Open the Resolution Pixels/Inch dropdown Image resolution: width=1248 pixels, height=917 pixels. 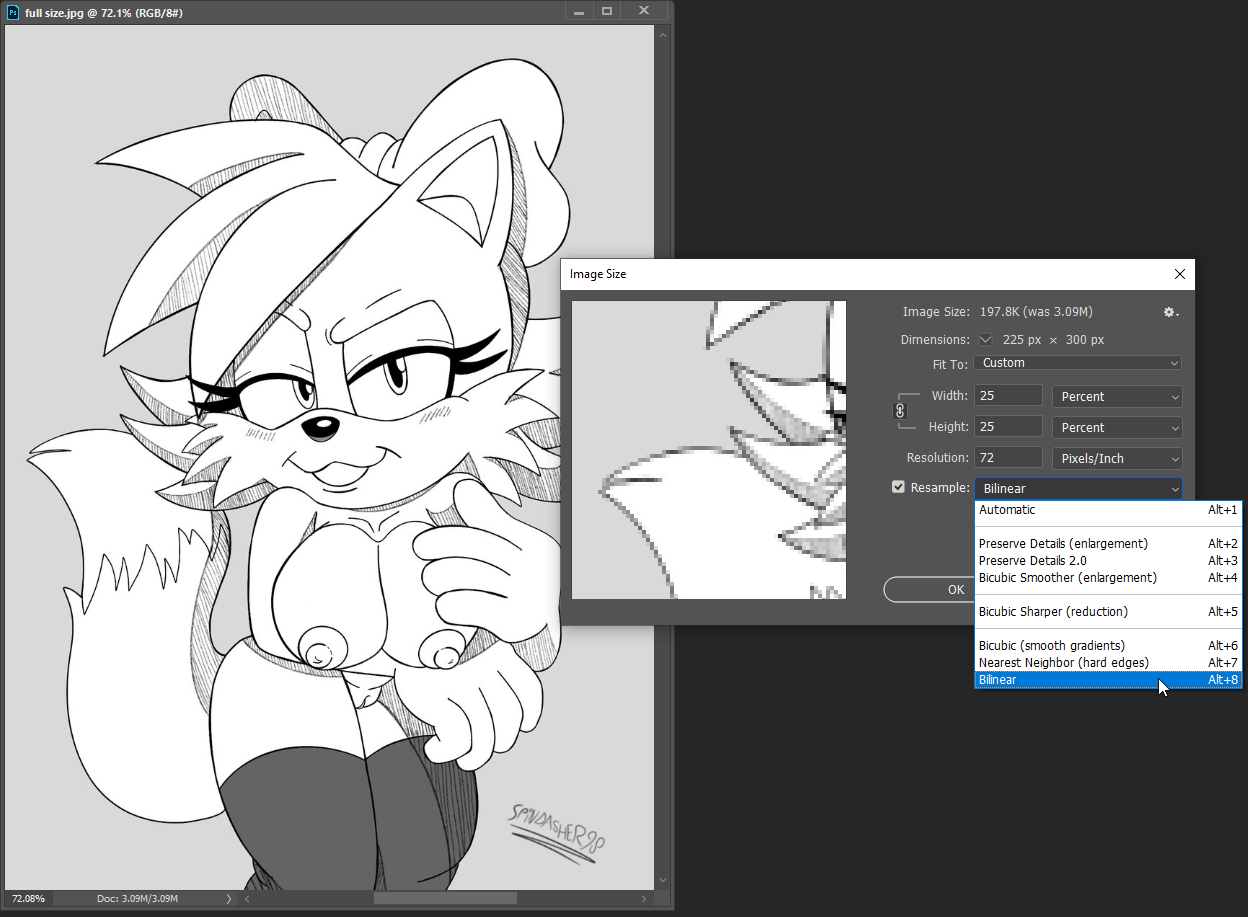pyautogui.click(x=1117, y=458)
